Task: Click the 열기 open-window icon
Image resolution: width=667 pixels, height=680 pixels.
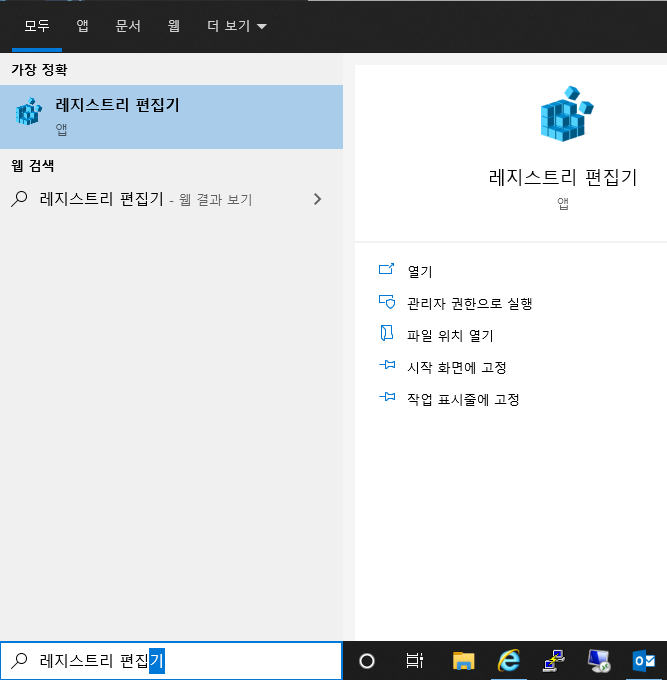Action: (x=386, y=269)
